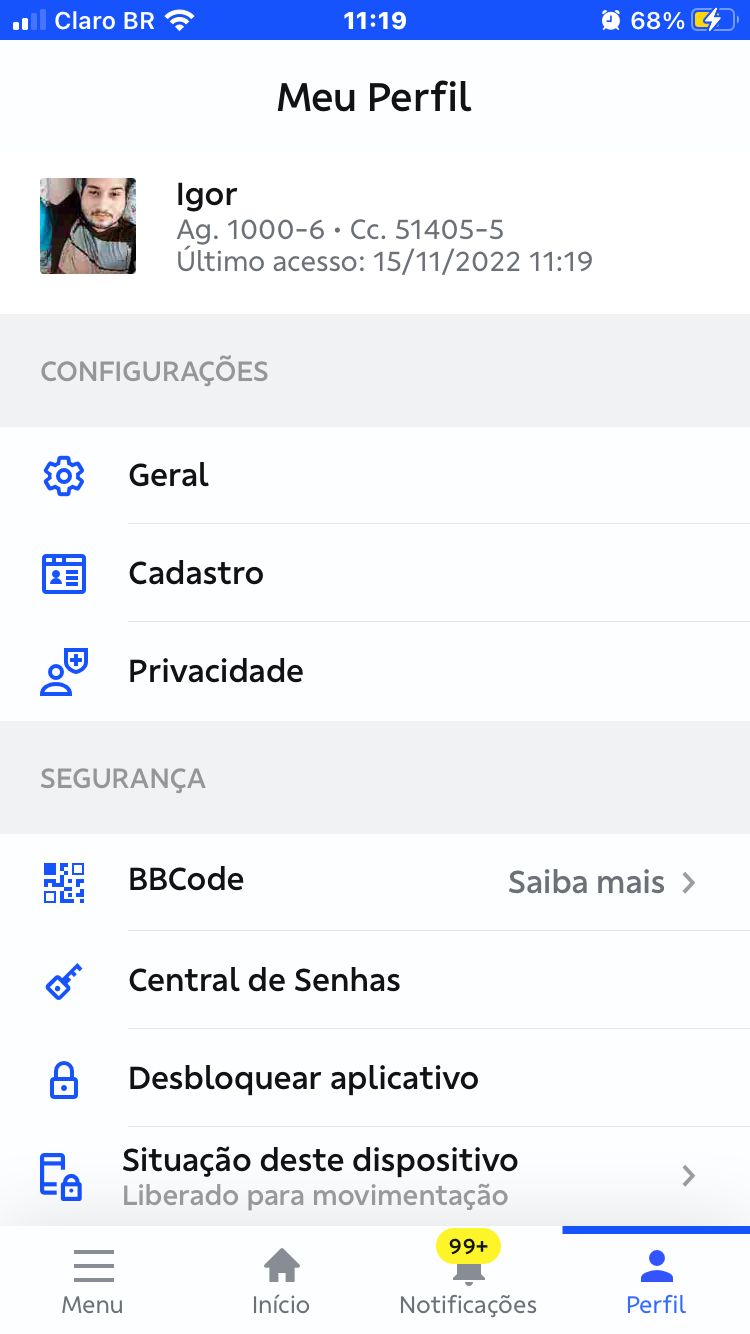Open the Privacidade settings entry

[216, 672]
